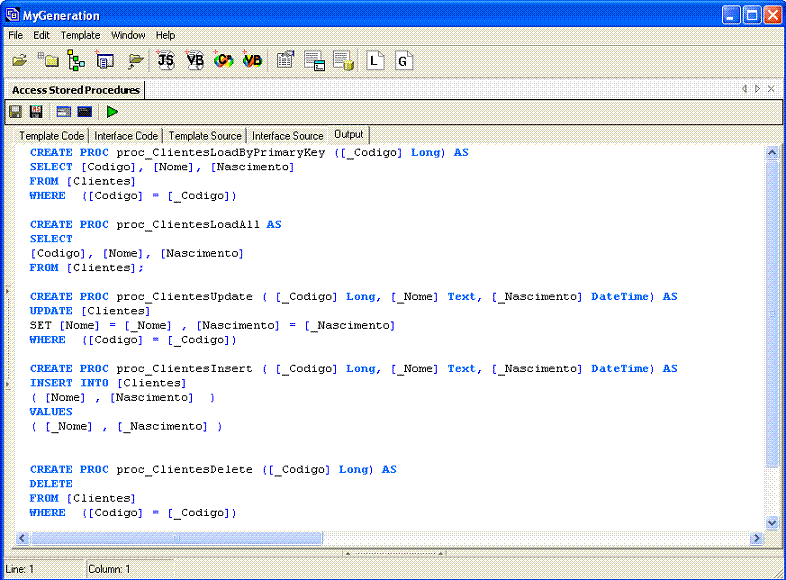Click the clipboard properties icon
786x580 pixels.
point(286,60)
